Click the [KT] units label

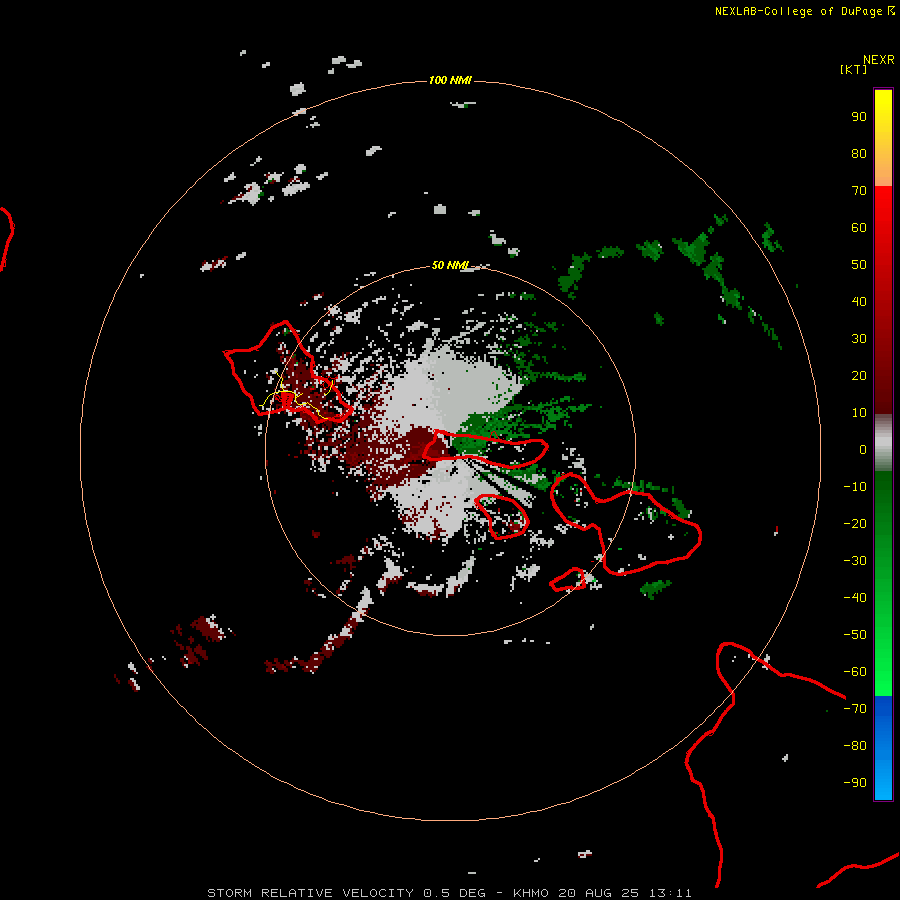click(854, 69)
